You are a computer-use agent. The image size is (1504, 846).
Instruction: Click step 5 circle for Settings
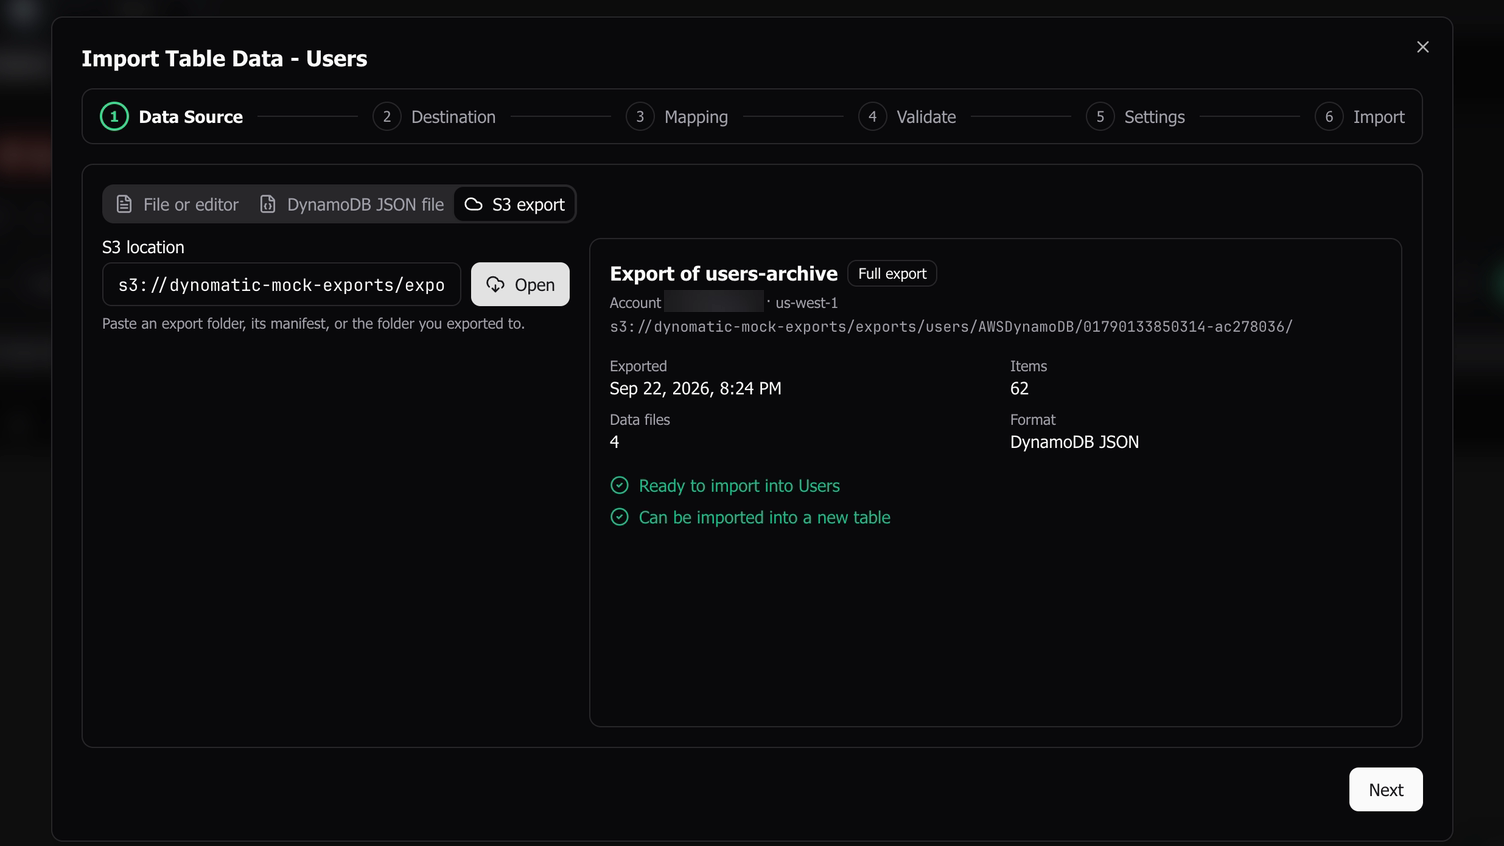coord(1100,117)
